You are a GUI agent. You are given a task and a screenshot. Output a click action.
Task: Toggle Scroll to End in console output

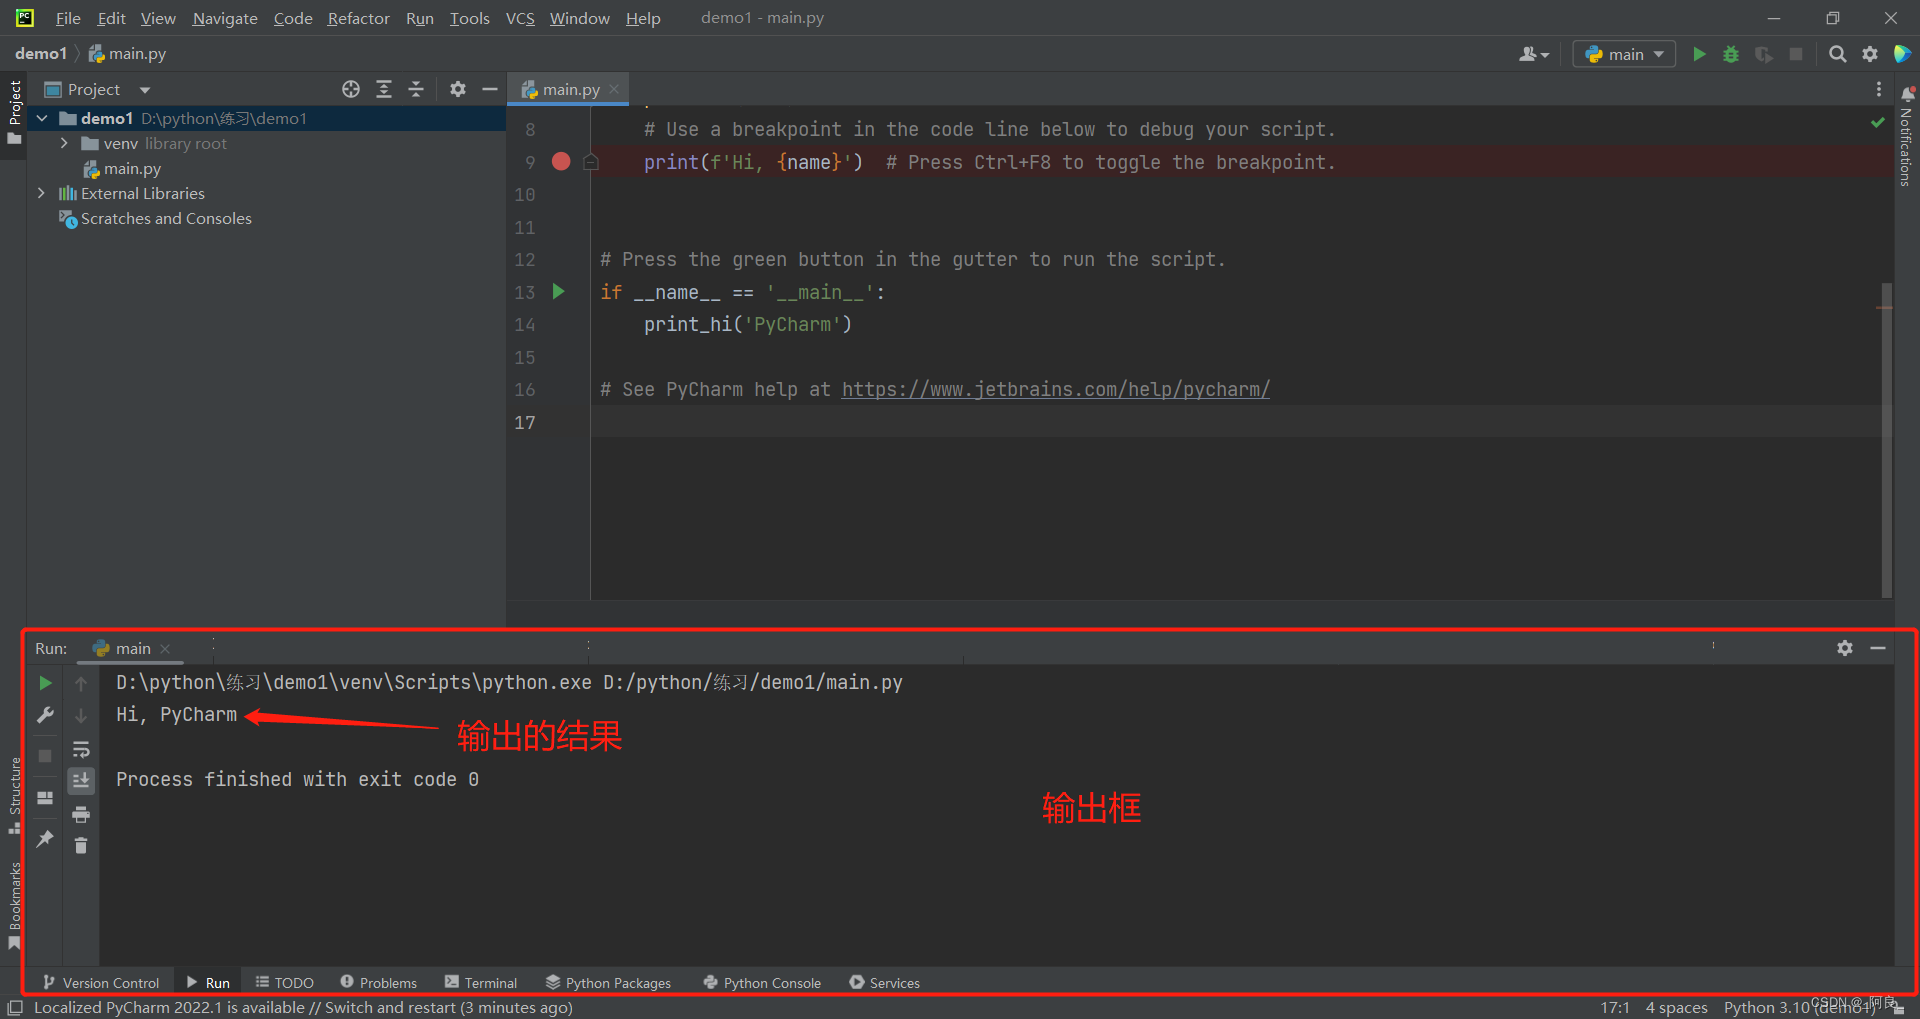click(x=81, y=781)
